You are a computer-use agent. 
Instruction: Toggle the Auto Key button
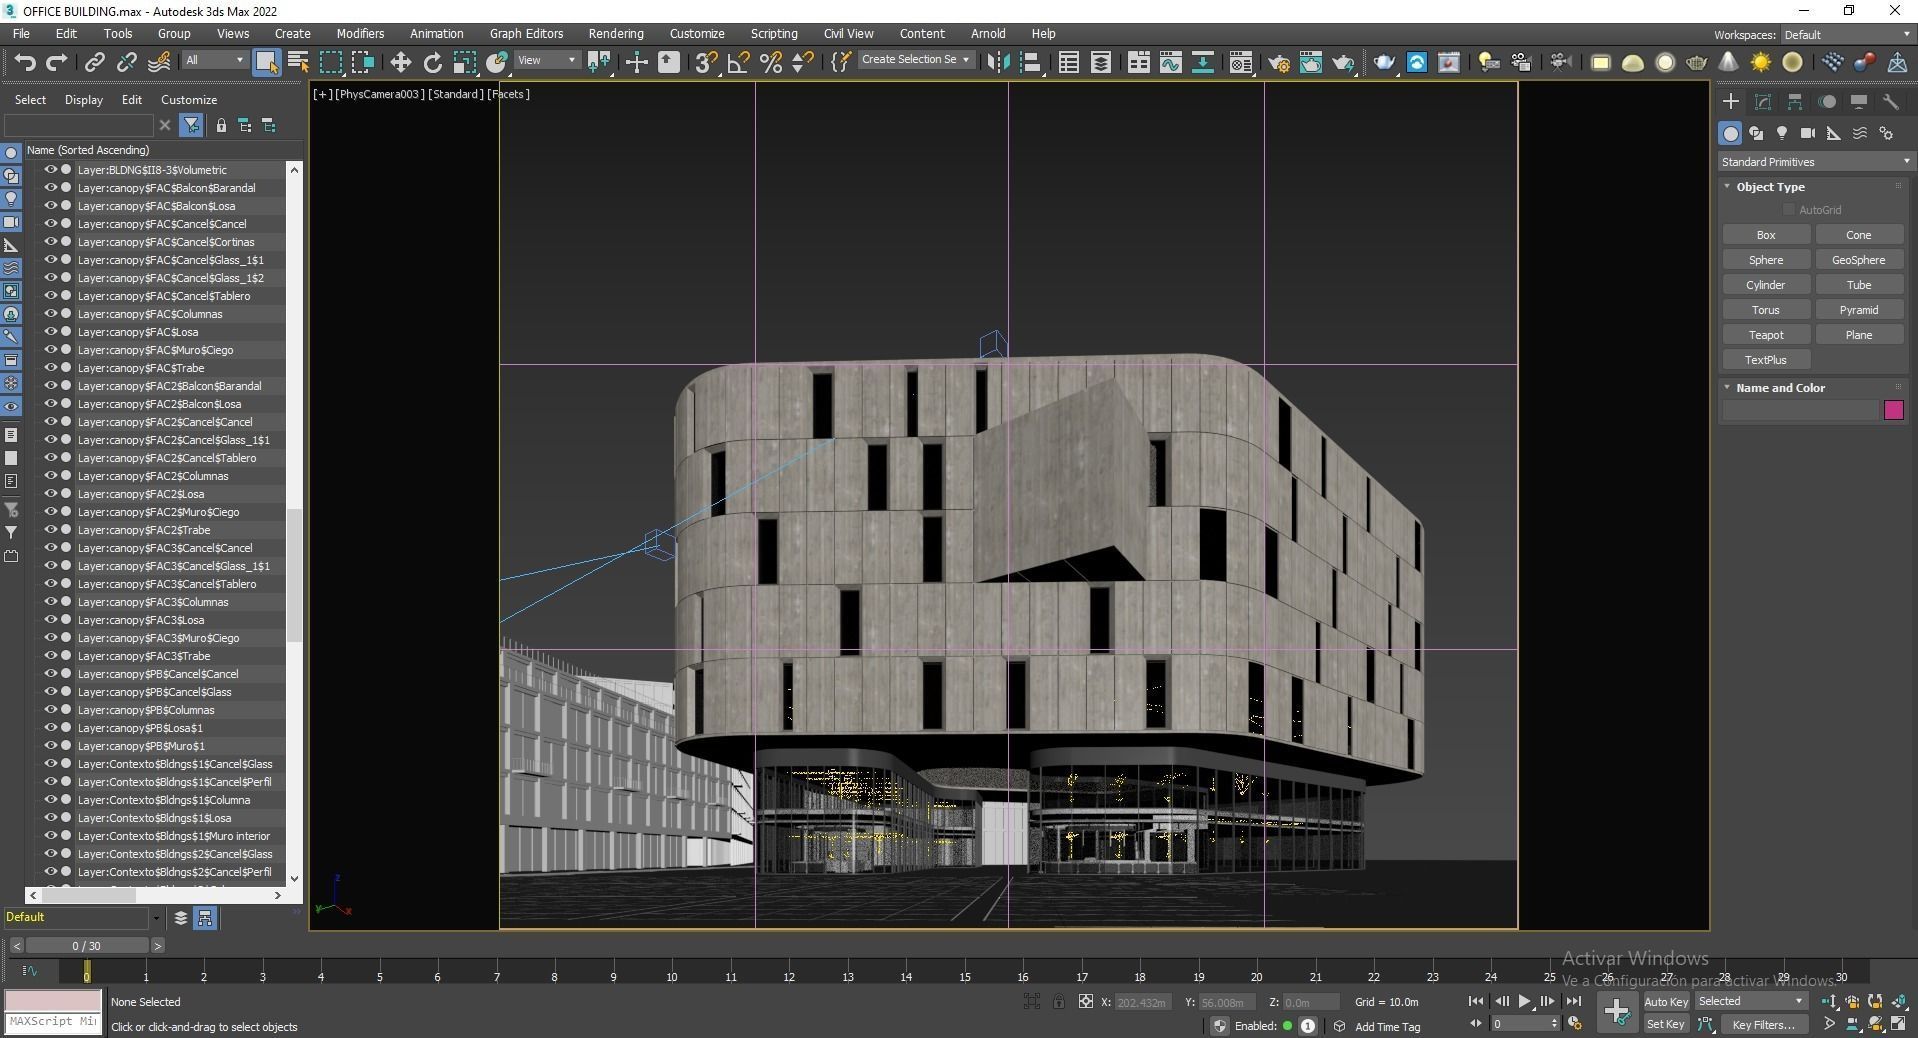pos(1666,1001)
